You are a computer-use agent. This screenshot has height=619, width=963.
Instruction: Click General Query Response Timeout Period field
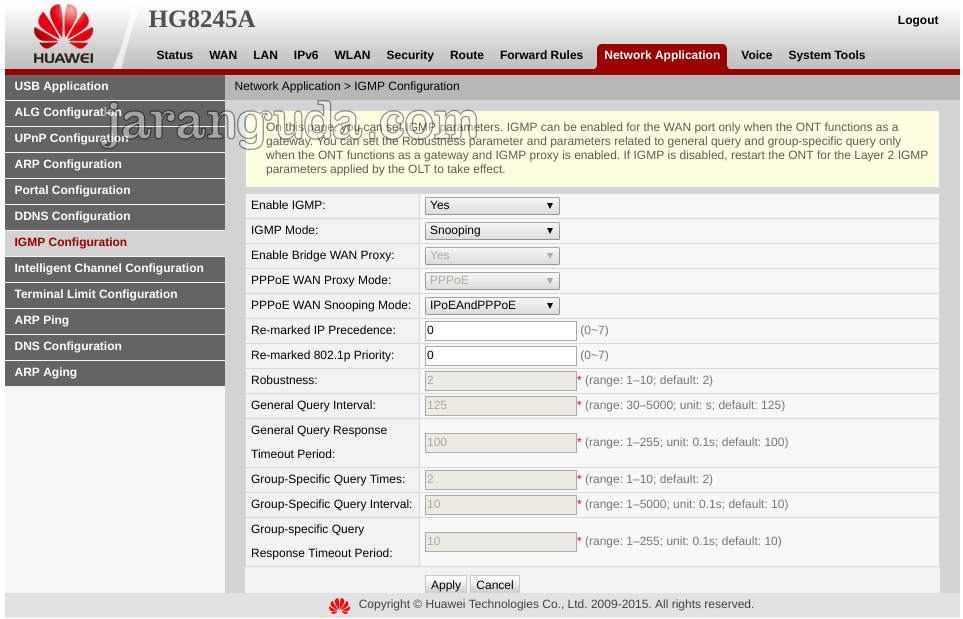(501, 443)
